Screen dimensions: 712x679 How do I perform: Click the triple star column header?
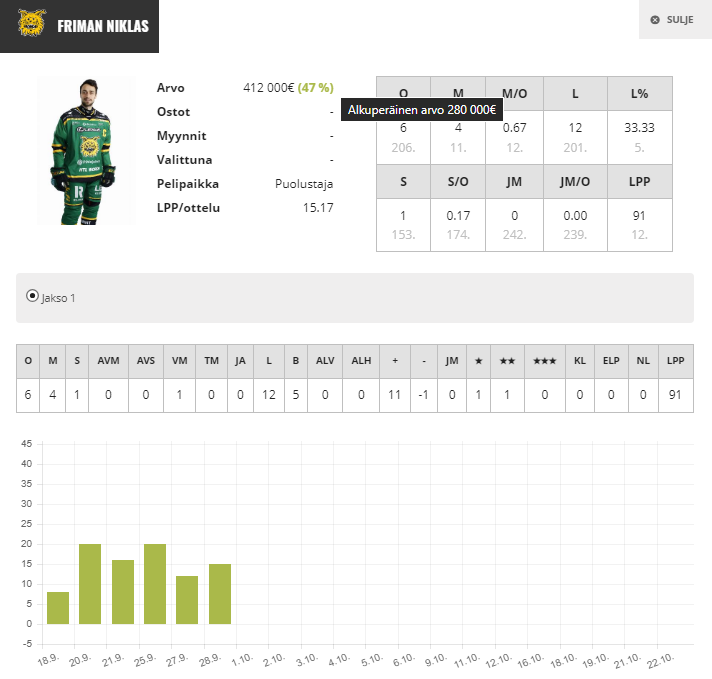544,361
